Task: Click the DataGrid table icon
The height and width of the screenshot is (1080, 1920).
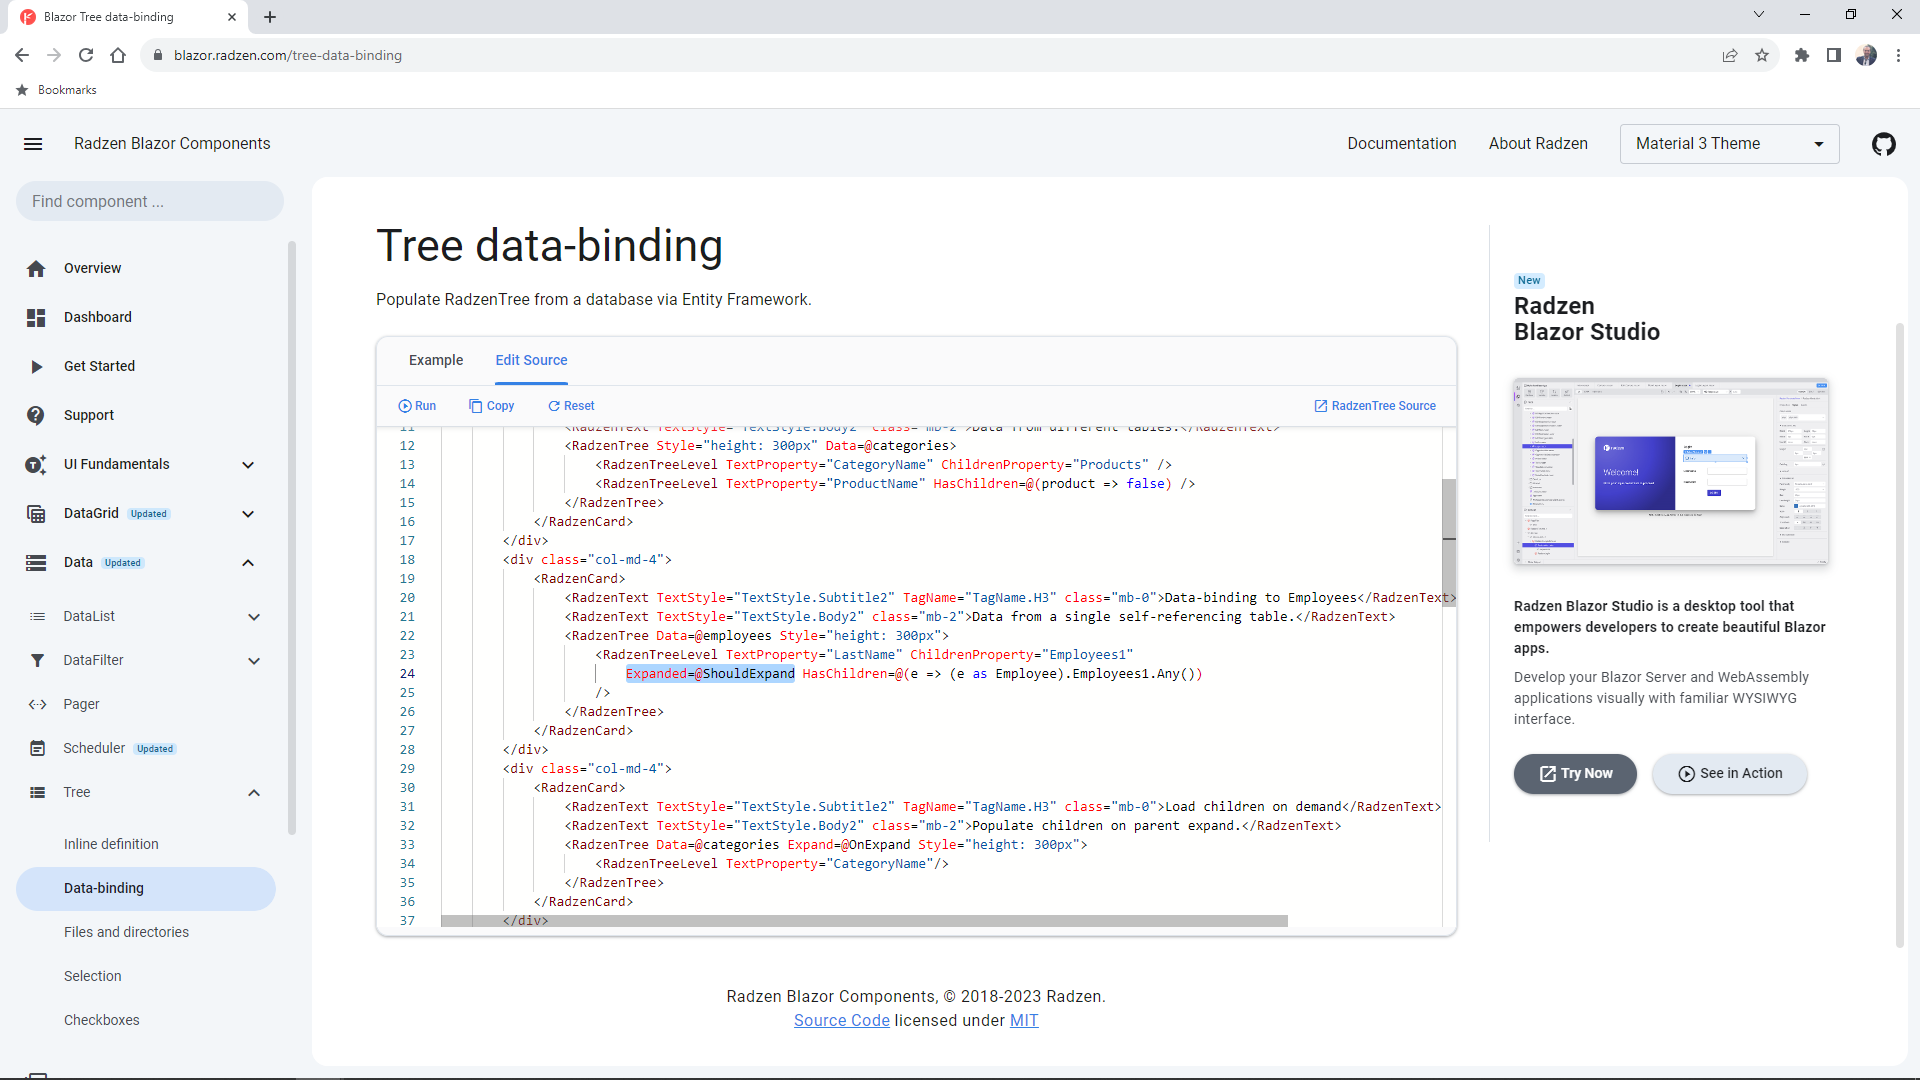Action: 36,513
